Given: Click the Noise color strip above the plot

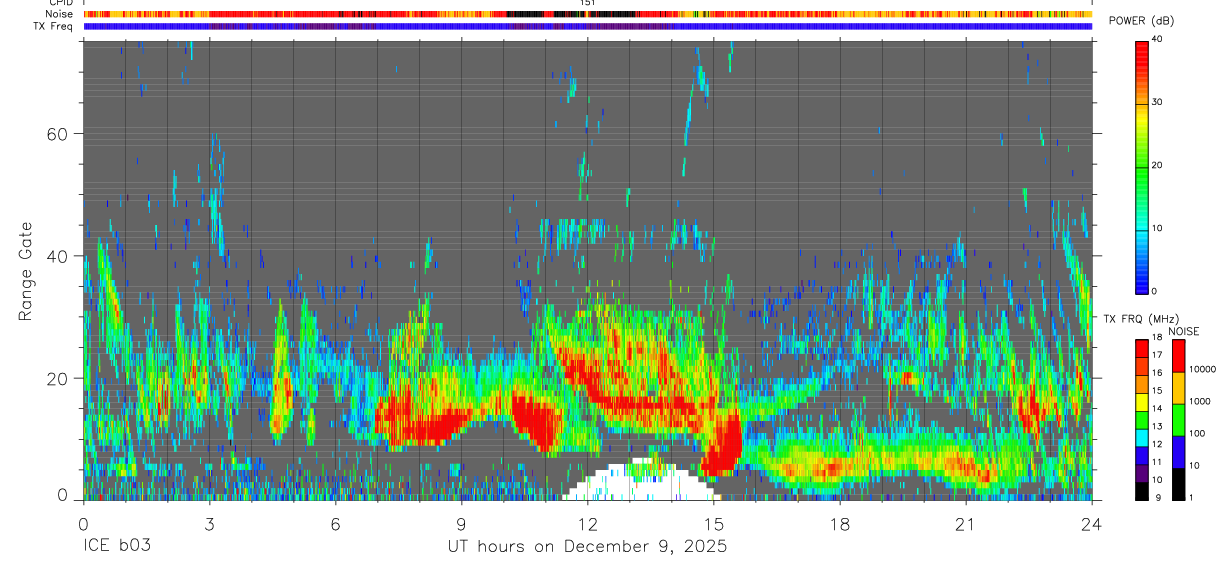Looking at the screenshot, I should 587,14.
